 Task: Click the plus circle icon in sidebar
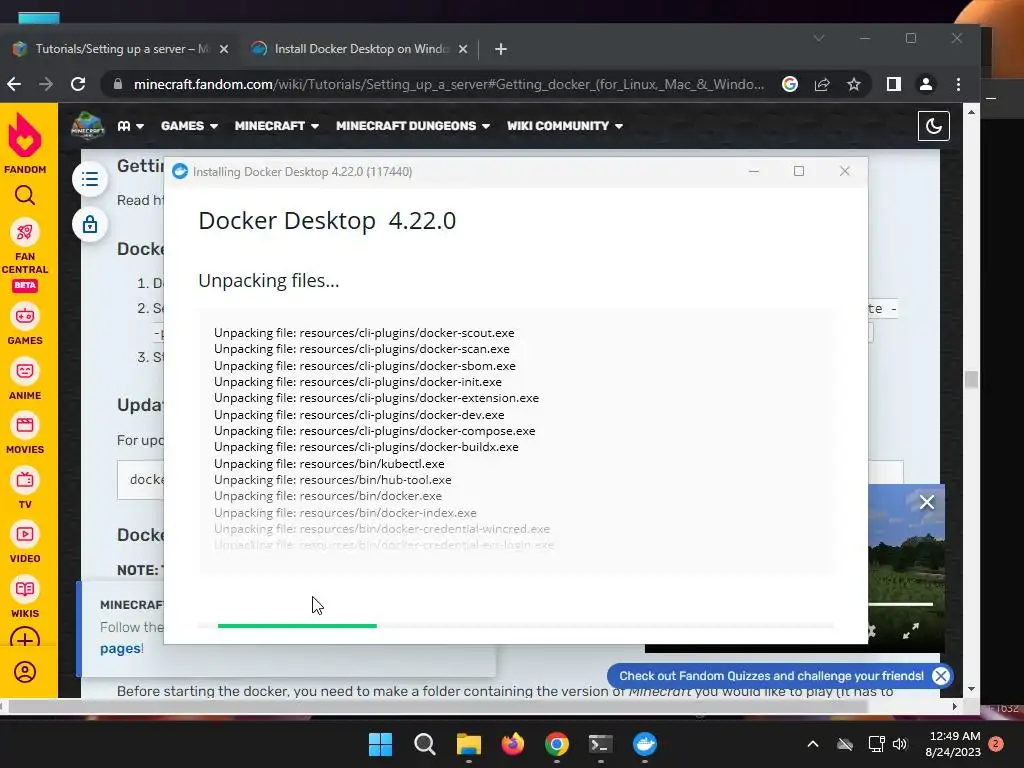tap(25, 637)
